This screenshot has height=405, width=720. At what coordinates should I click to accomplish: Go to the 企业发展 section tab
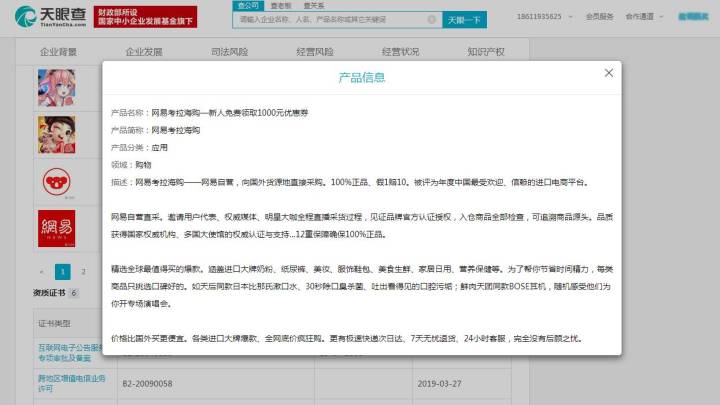coord(144,52)
